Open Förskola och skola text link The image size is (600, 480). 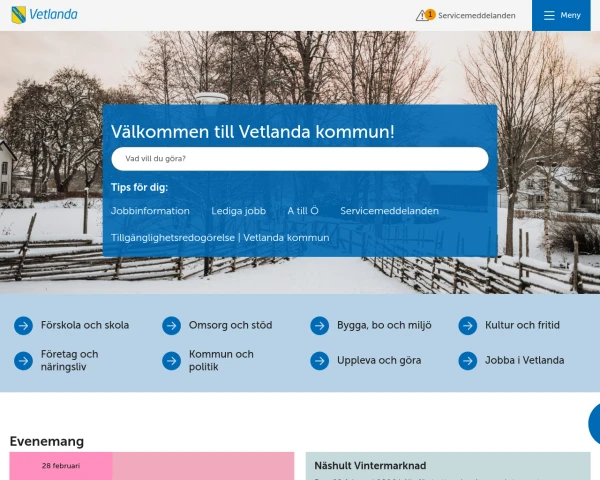(85, 325)
